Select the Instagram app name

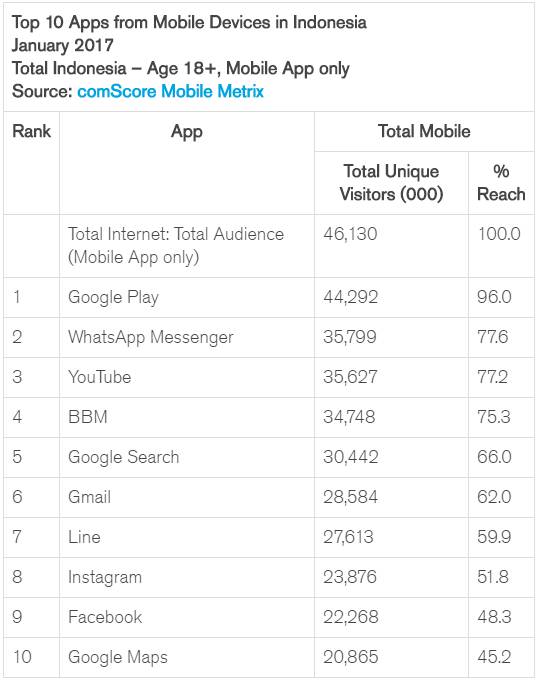click(x=105, y=577)
